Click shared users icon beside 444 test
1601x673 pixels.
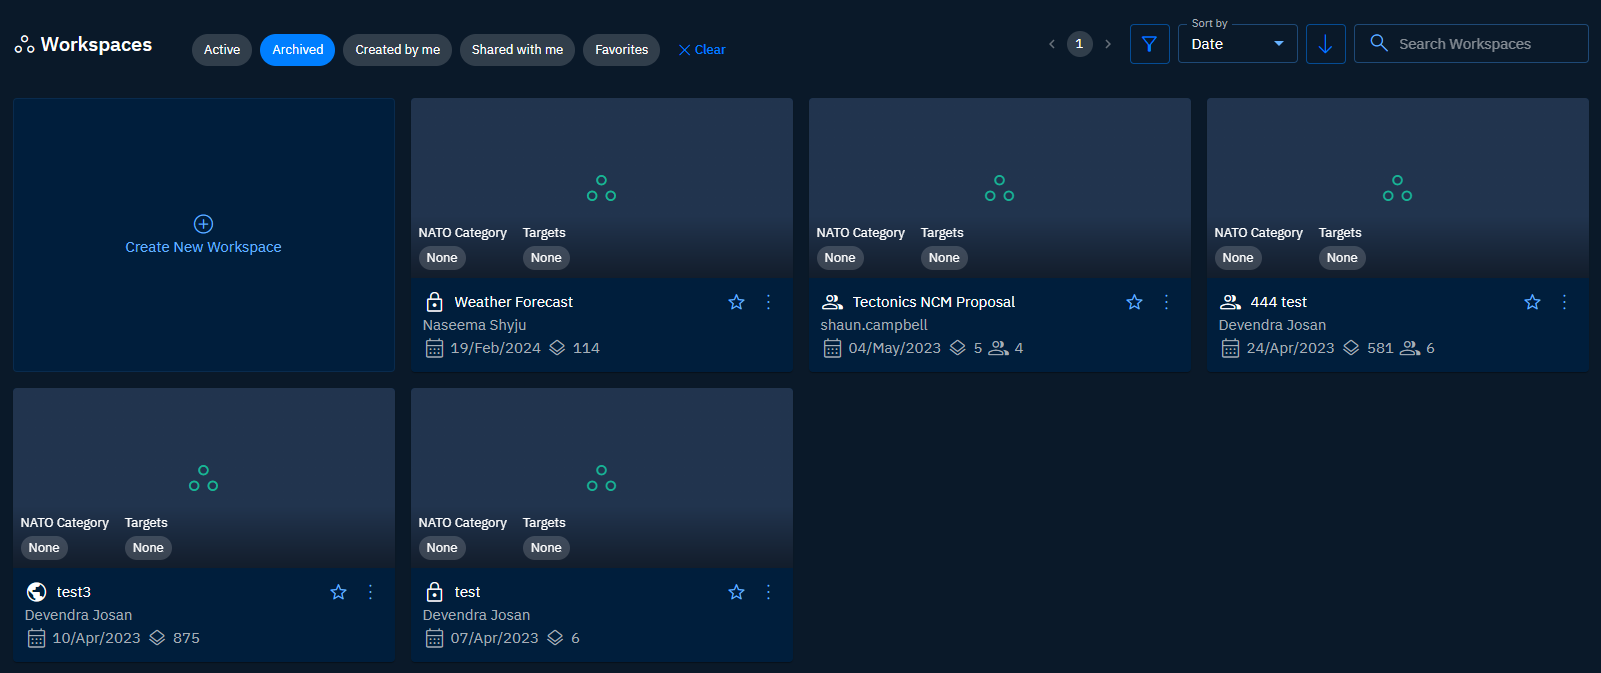1230,302
